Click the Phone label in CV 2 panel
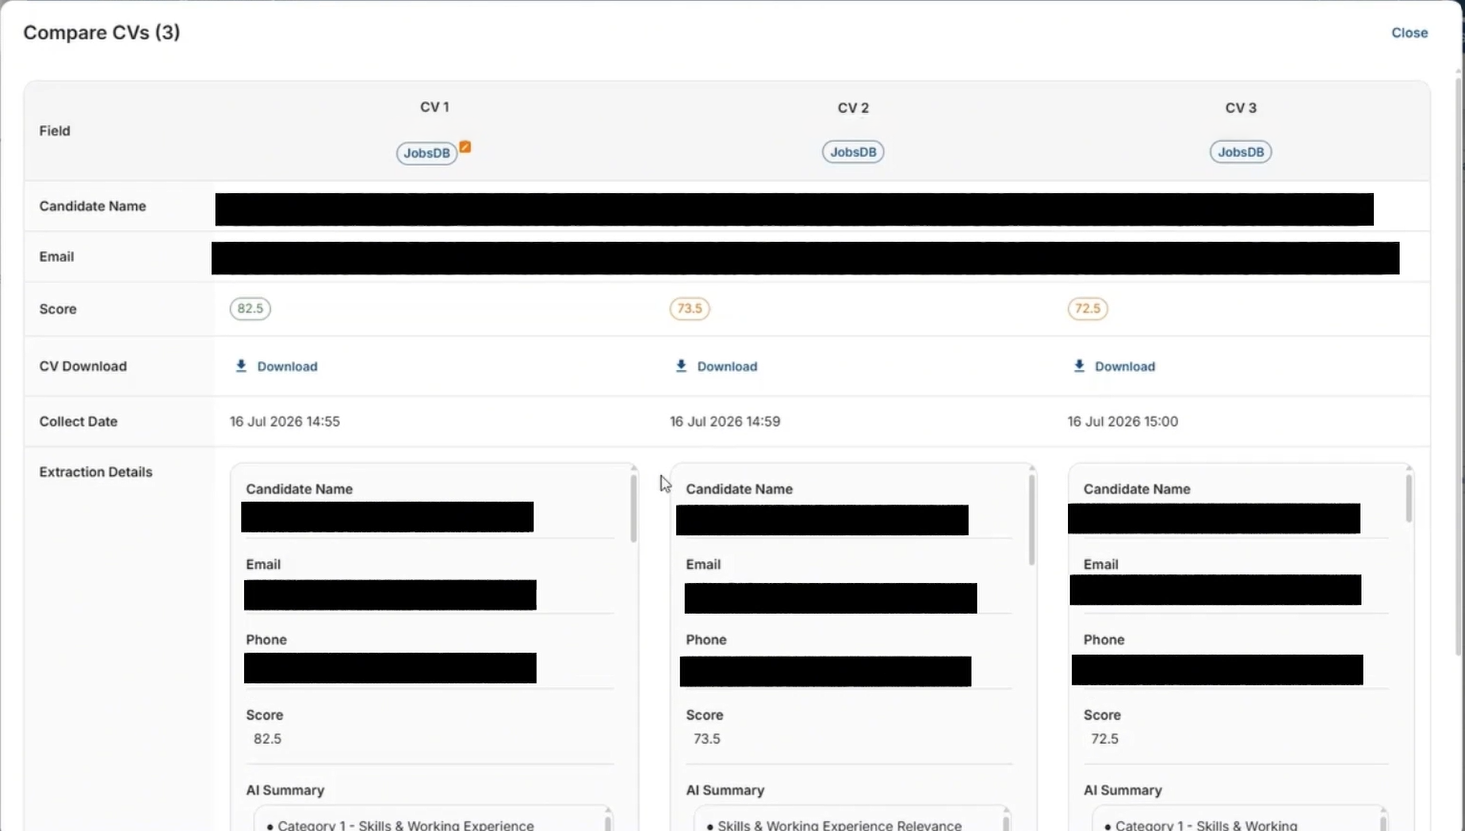This screenshot has width=1465, height=831. click(706, 640)
